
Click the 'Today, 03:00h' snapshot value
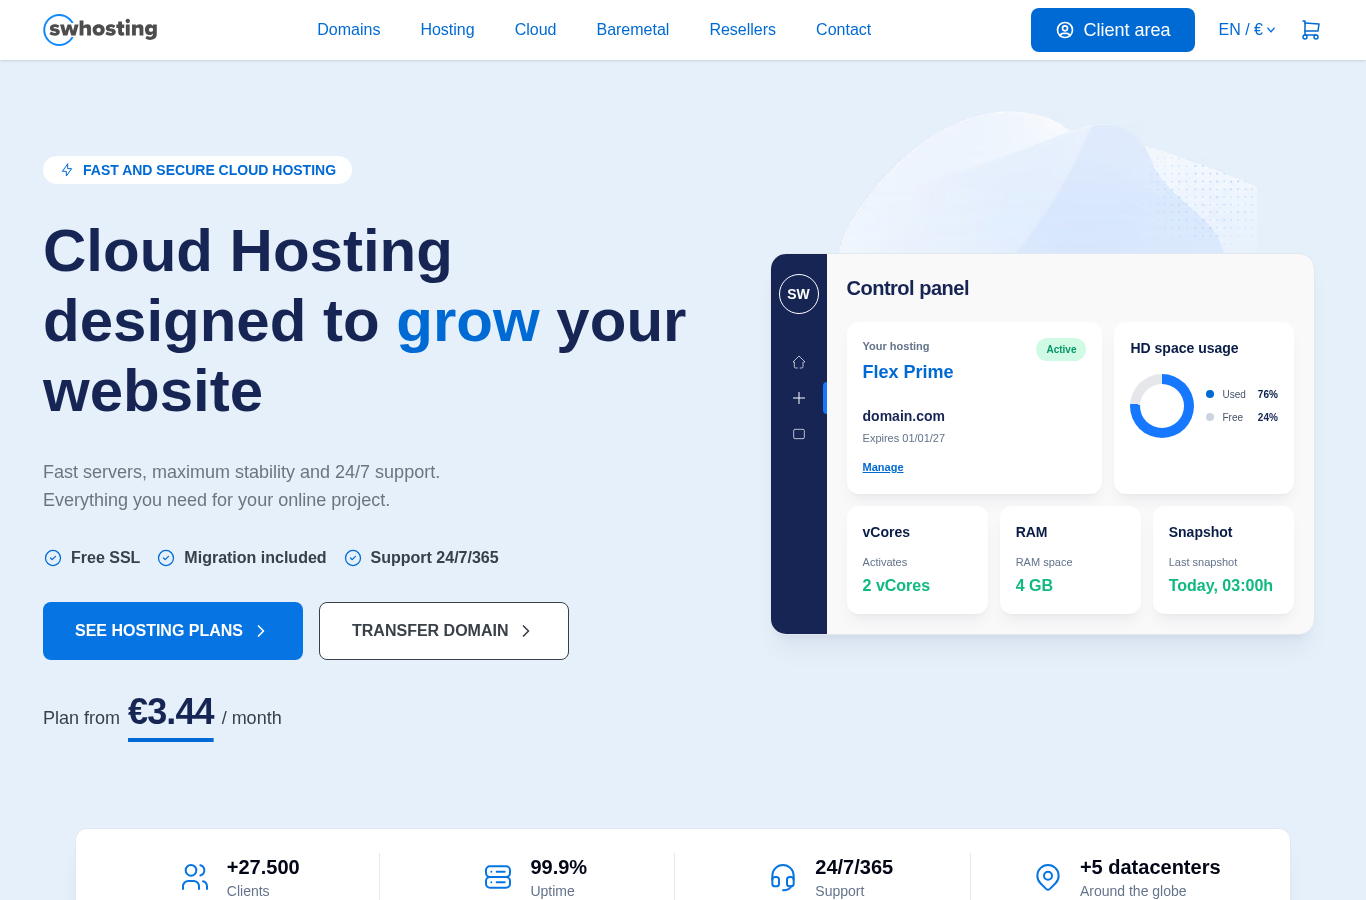coord(1221,586)
